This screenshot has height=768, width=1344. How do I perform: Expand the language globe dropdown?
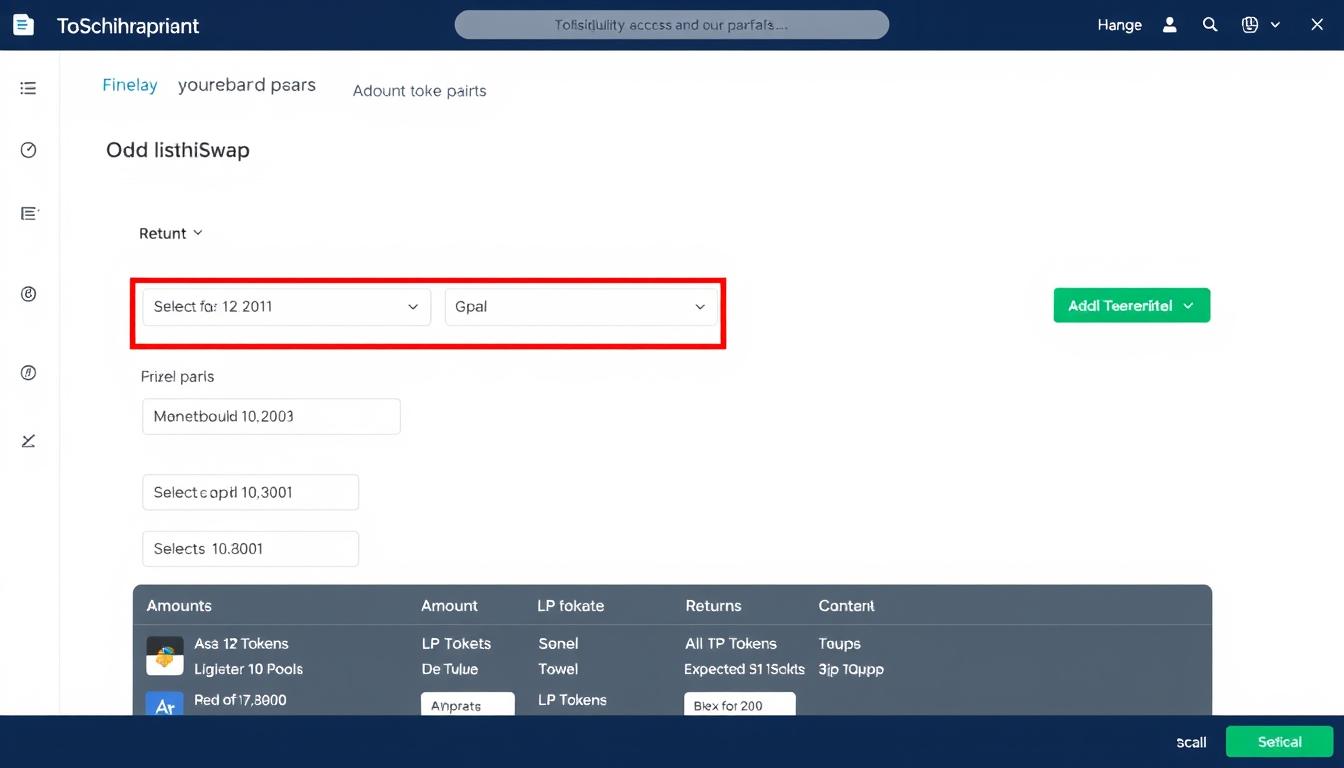coord(1262,24)
